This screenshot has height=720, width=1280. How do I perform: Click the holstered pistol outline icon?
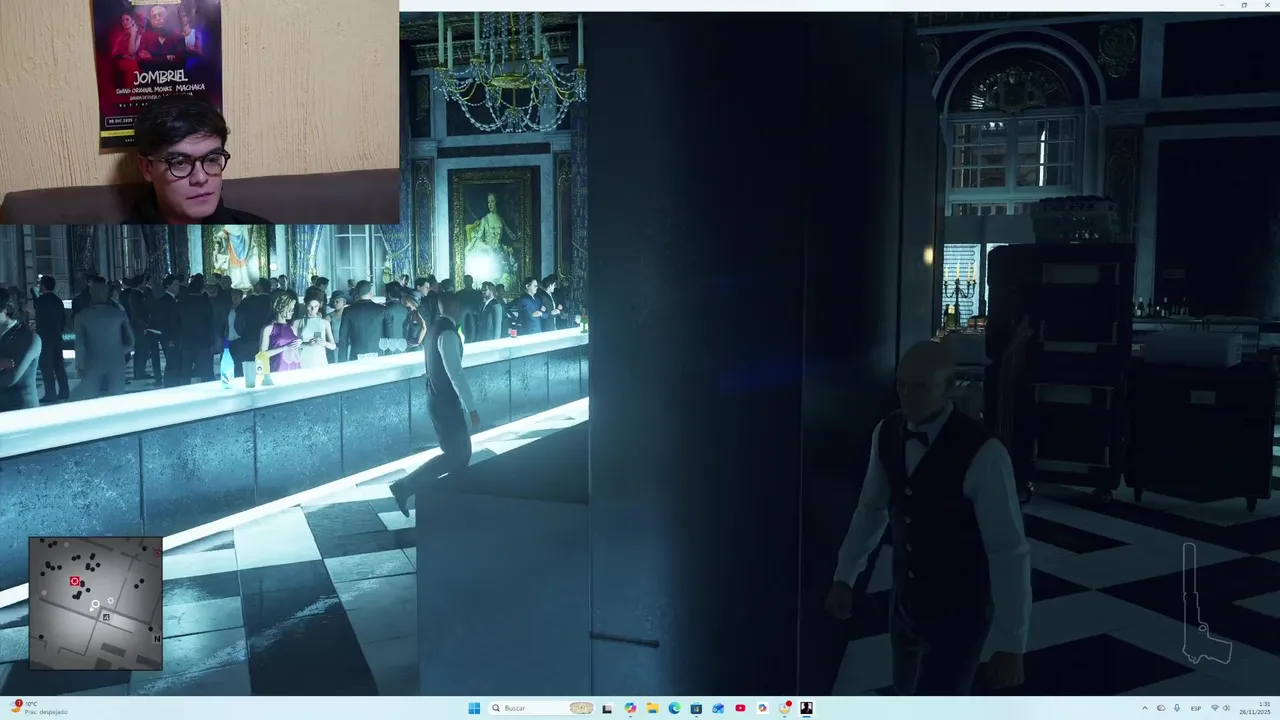(x=1206, y=604)
